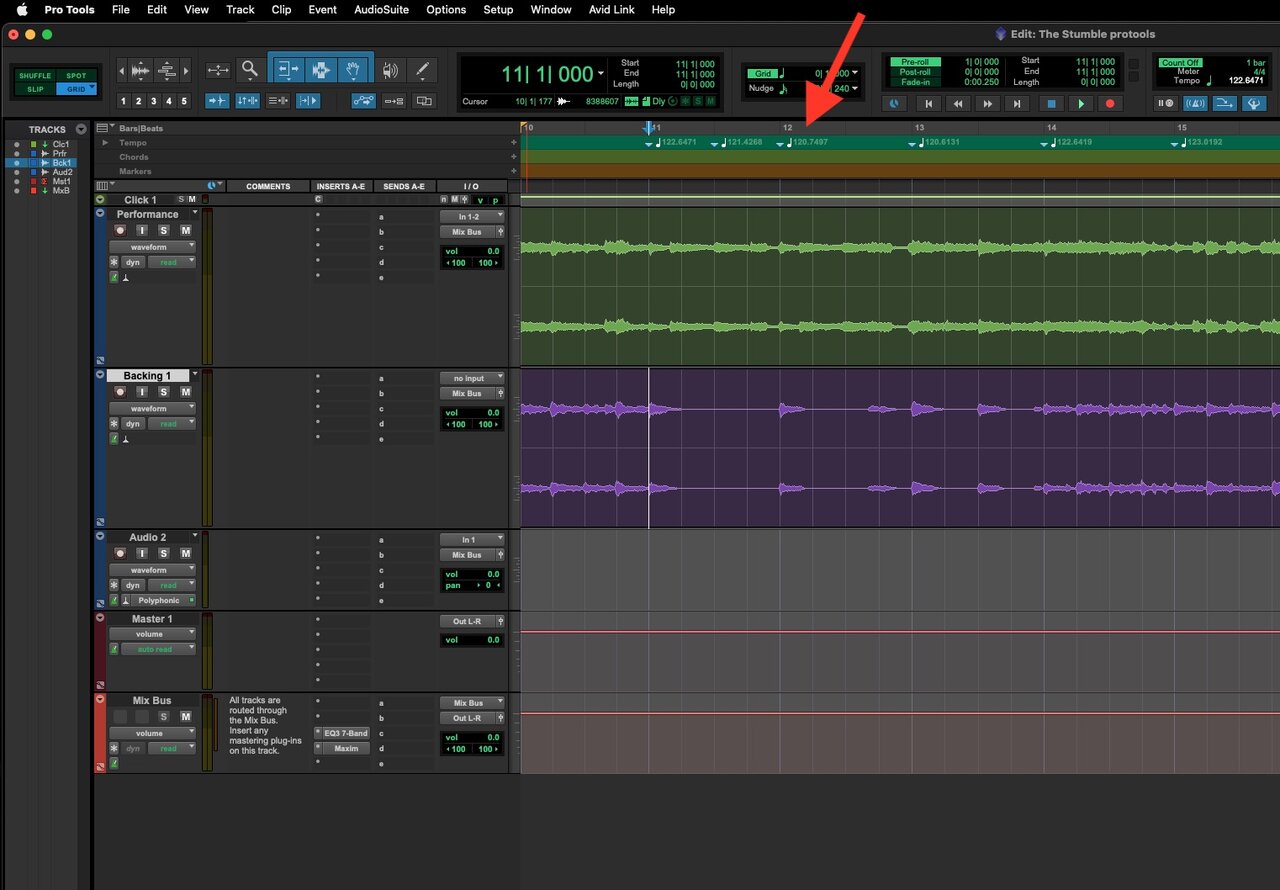This screenshot has width=1280, height=890.
Task: Toggle Wait for Note icon
Action: [x=1166, y=103]
